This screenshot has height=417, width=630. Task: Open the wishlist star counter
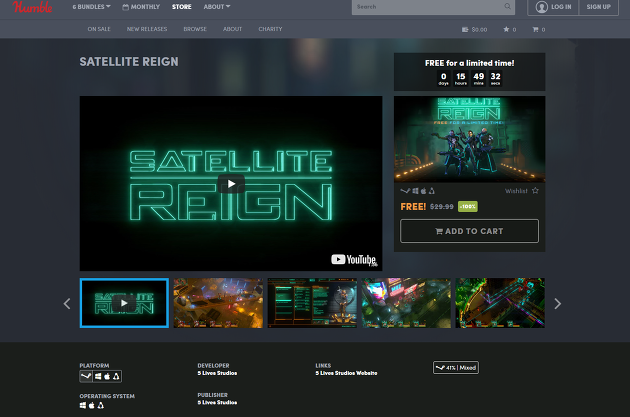point(509,29)
